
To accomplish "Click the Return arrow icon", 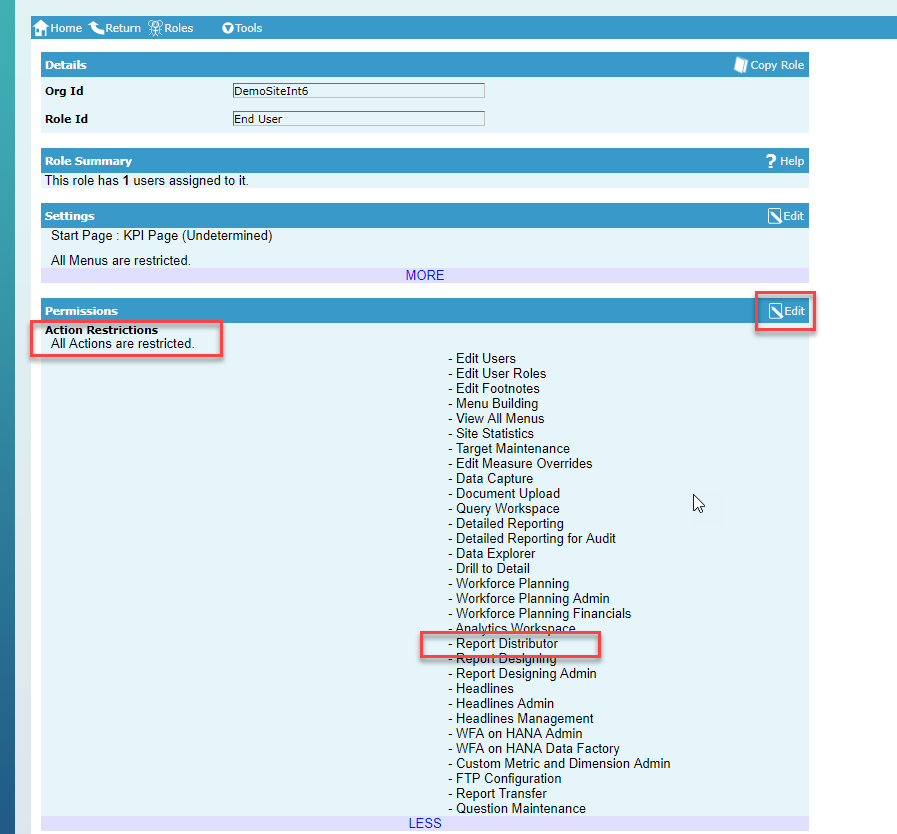I will [96, 28].
